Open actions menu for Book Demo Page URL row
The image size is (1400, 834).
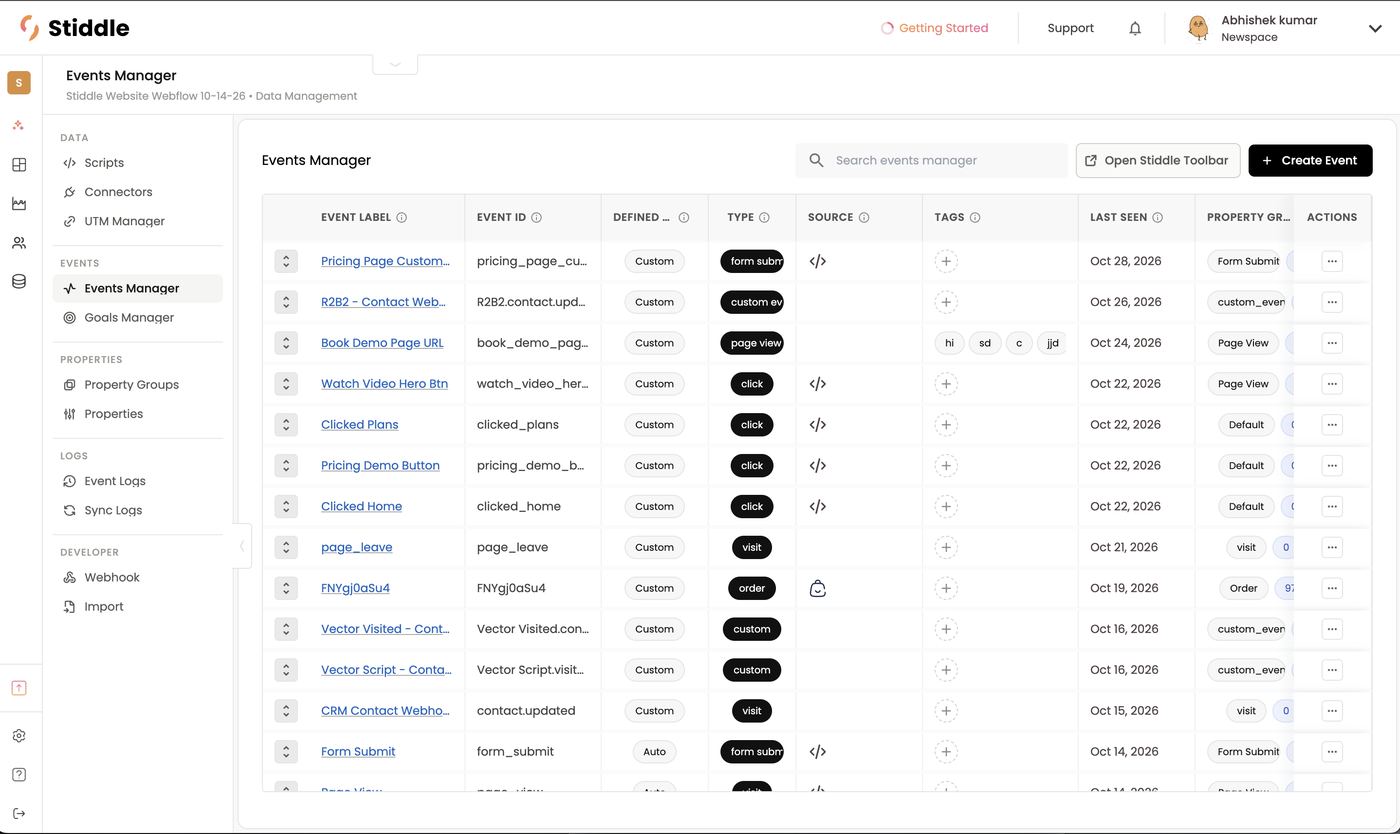pyautogui.click(x=1332, y=343)
